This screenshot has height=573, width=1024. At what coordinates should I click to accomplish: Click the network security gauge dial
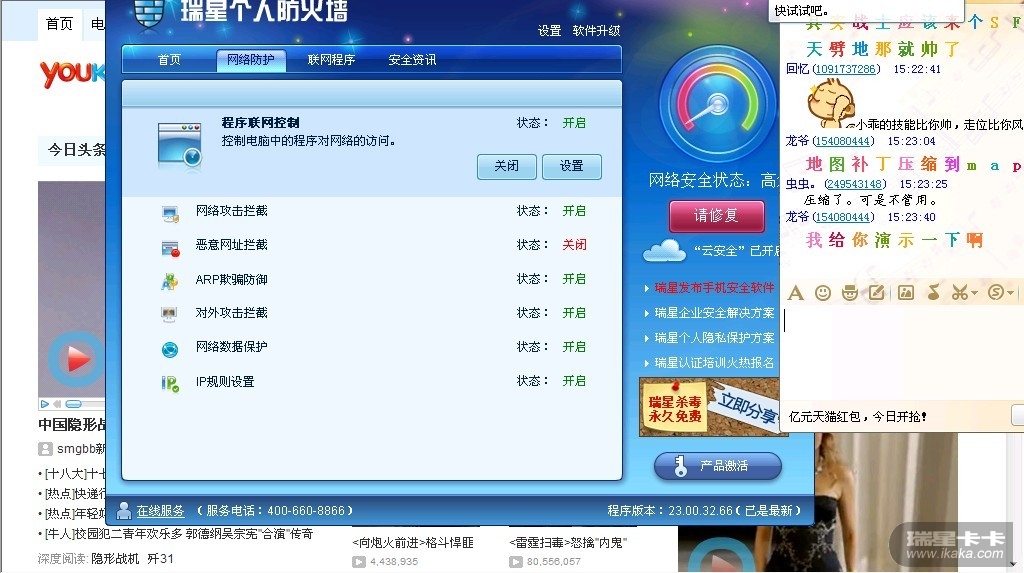click(718, 103)
